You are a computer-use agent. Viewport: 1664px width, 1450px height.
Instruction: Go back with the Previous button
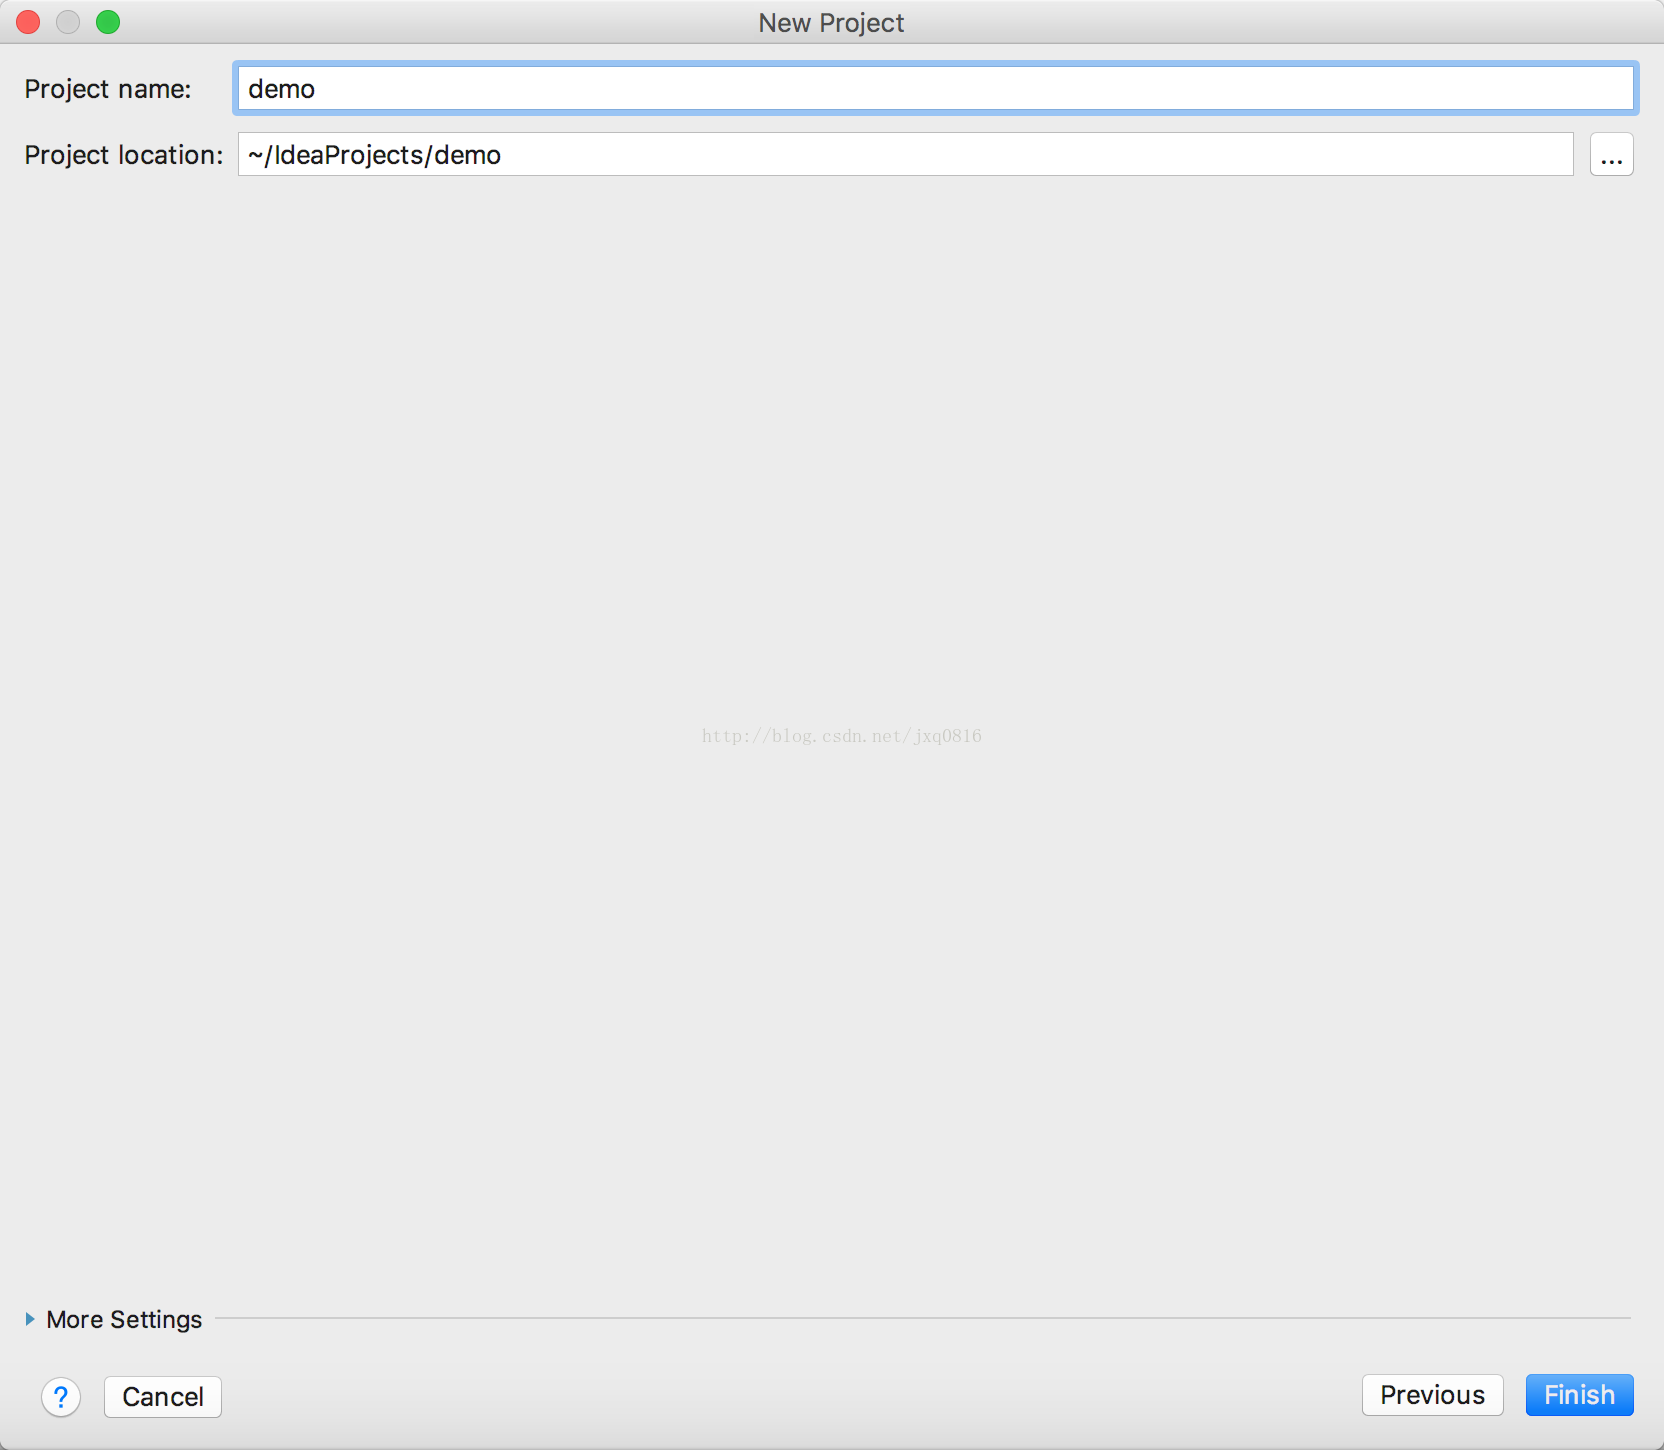(1432, 1395)
